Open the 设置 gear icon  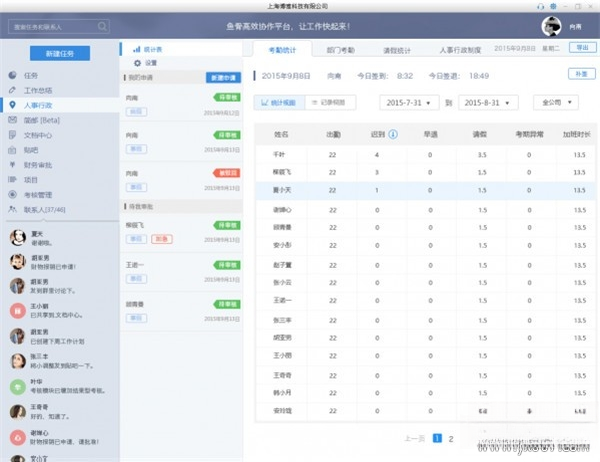click(x=137, y=63)
